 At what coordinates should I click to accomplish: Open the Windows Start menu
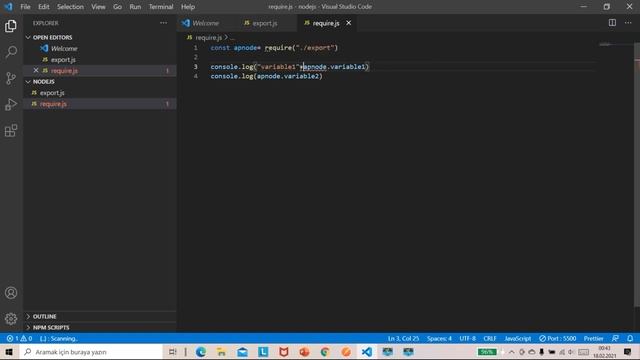(x=9, y=352)
